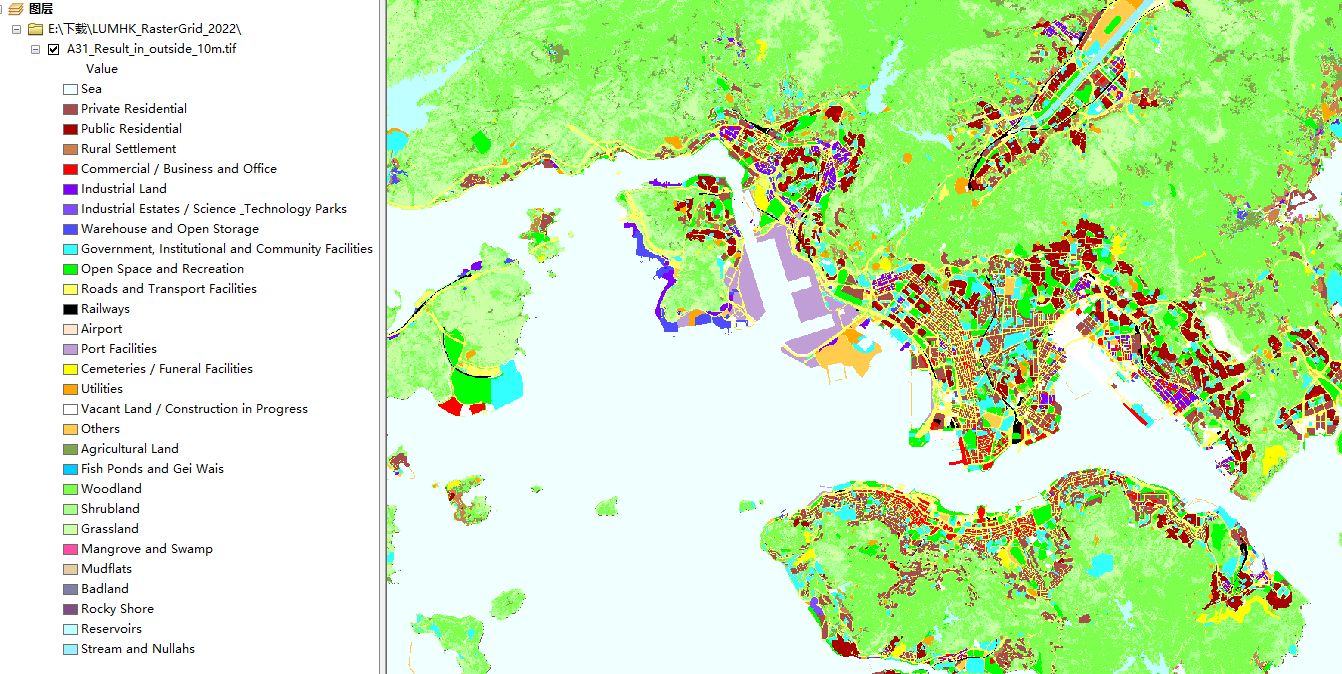The width and height of the screenshot is (1342, 674).
Task: Click the Port Facilities legend label
Action: pos(119,349)
